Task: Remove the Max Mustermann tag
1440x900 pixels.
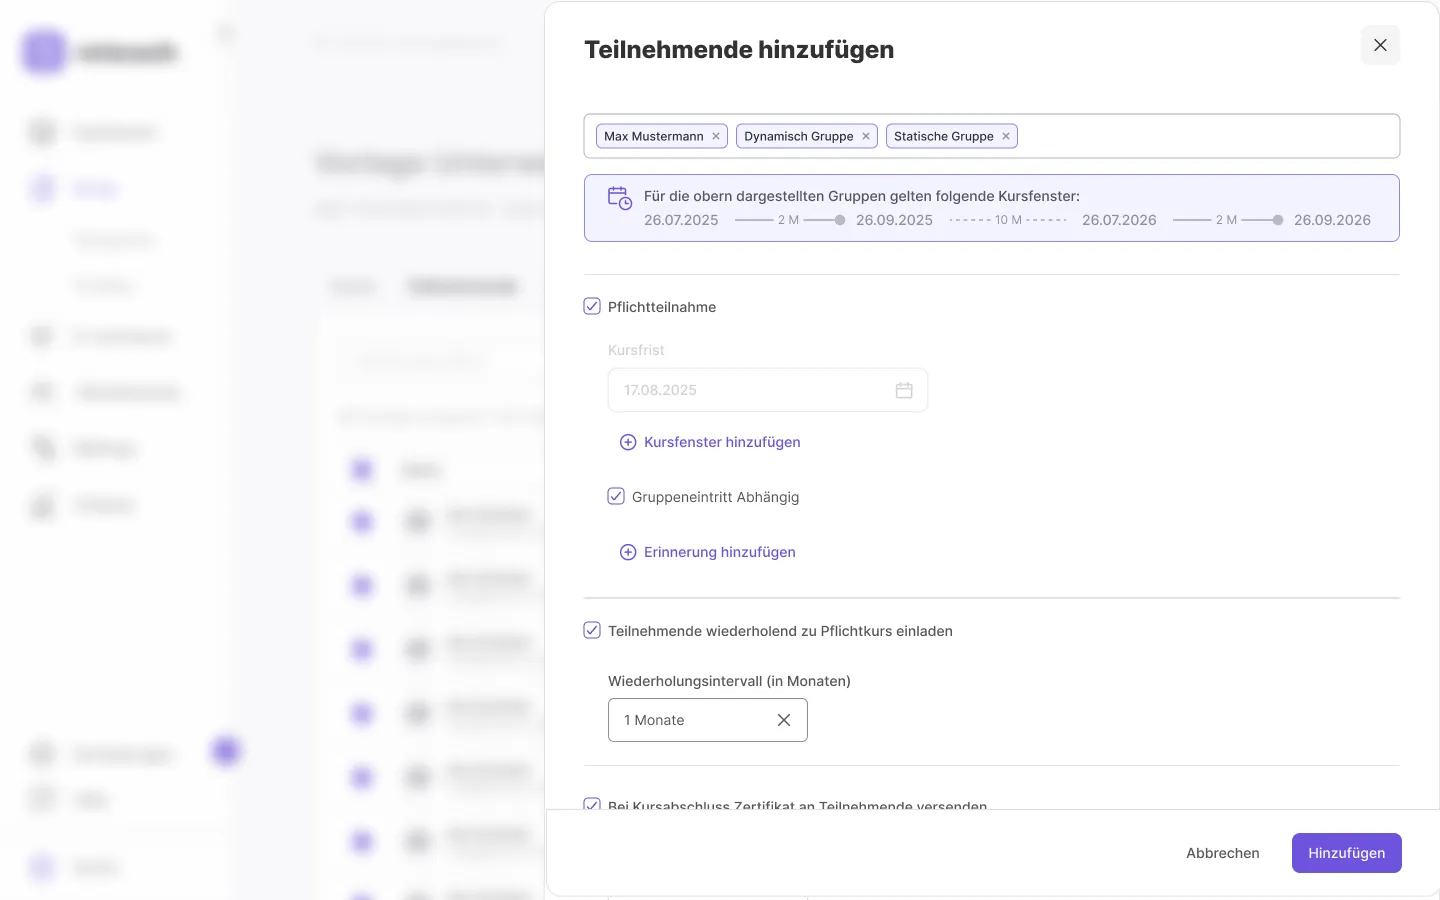Action: pyautogui.click(x=716, y=136)
